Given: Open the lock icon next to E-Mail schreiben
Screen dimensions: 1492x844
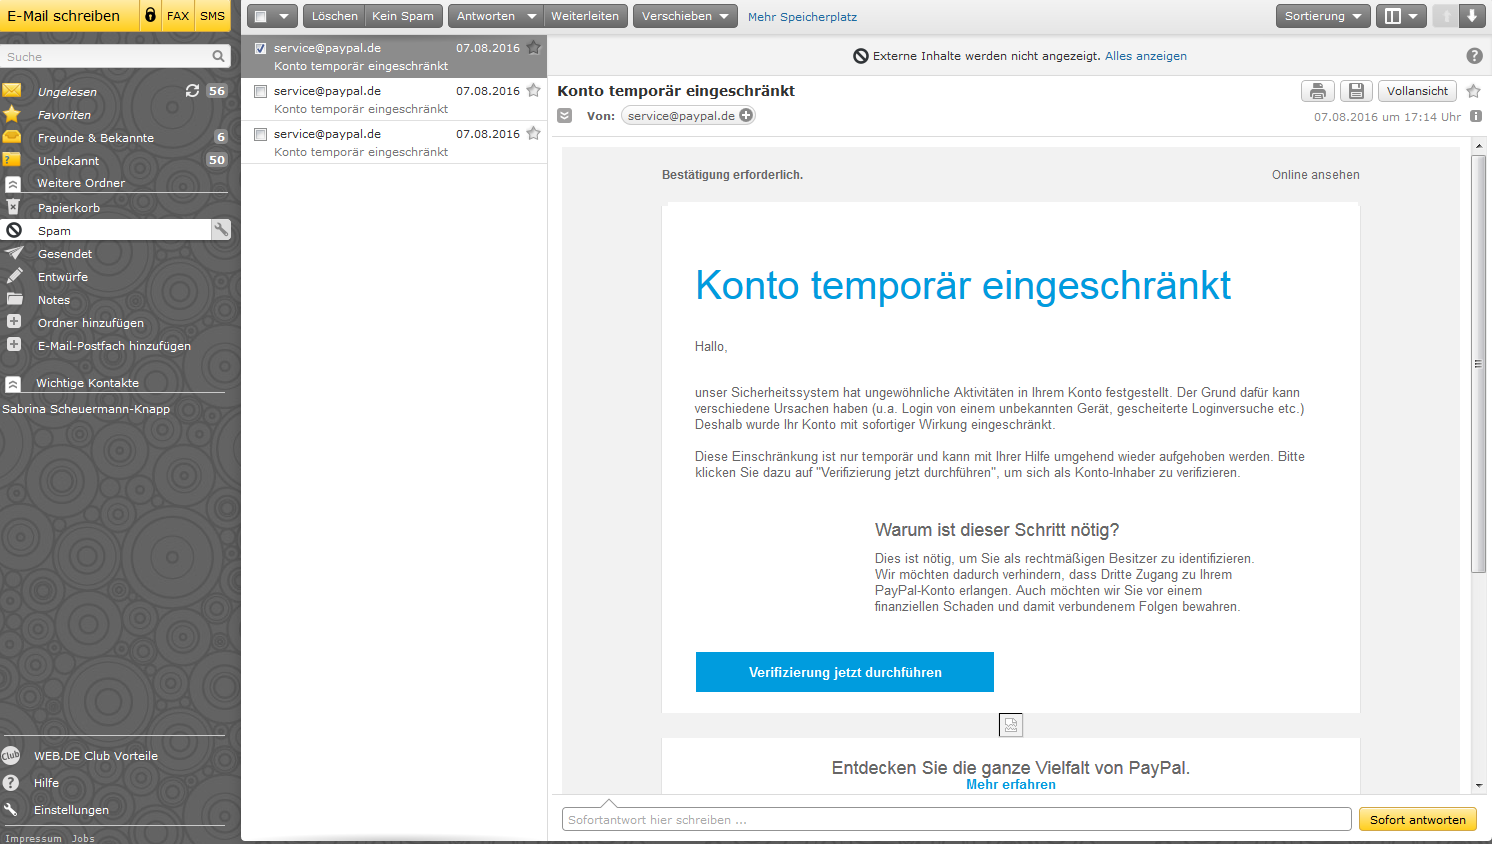Looking at the screenshot, I should coord(150,15).
